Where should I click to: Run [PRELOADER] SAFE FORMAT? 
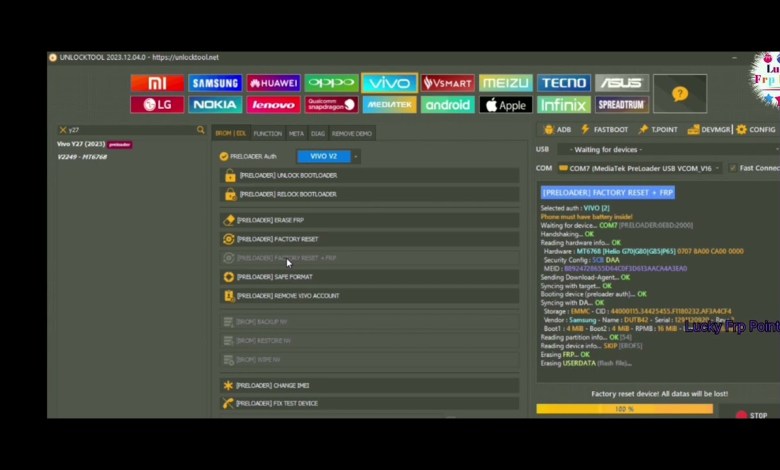click(x=370, y=277)
